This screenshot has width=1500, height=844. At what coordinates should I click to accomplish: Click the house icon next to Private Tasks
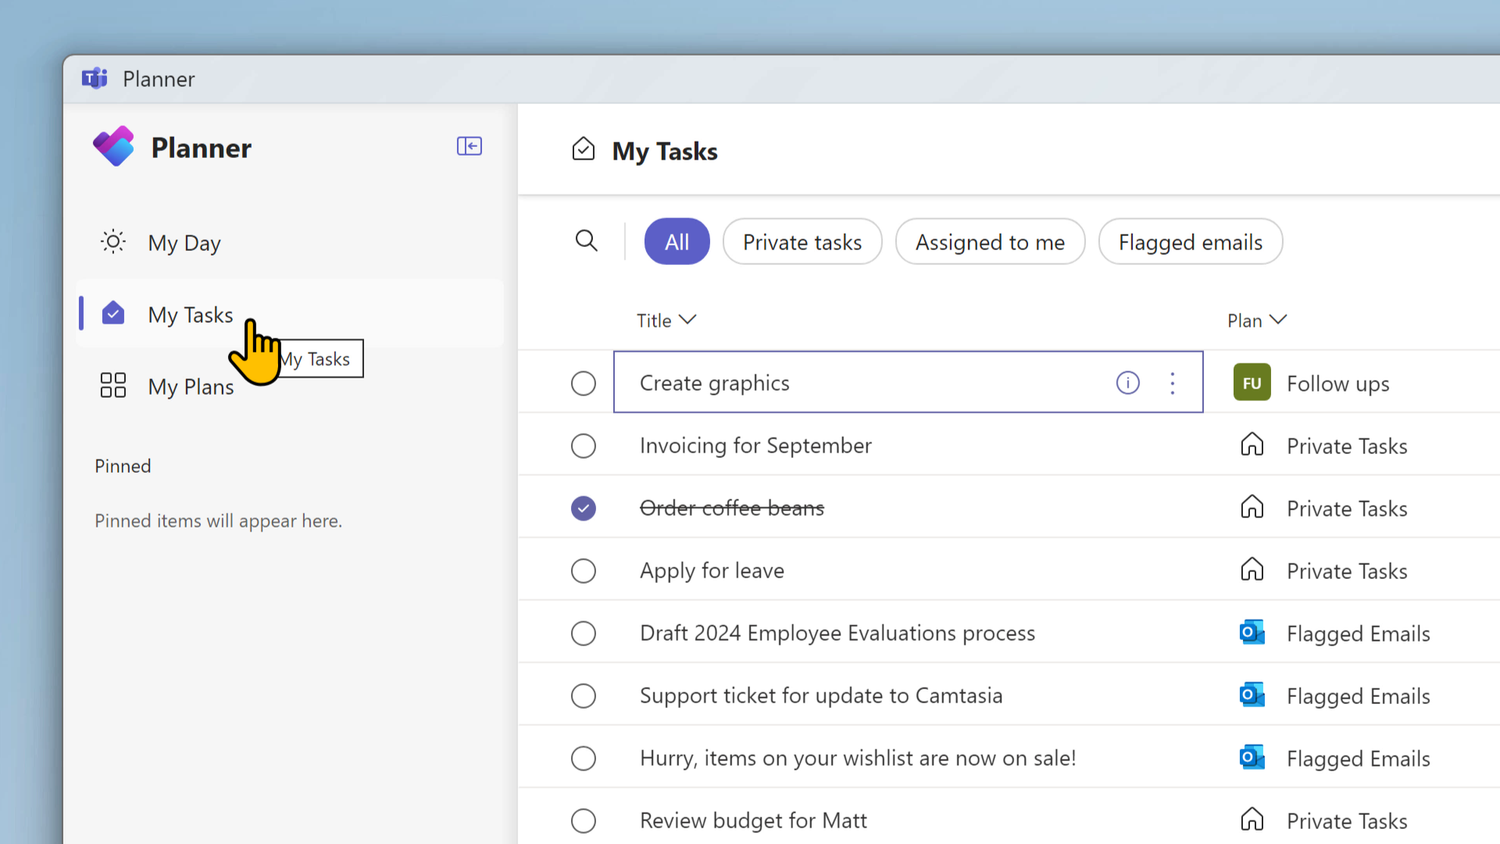pyautogui.click(x=1251, y=445)
